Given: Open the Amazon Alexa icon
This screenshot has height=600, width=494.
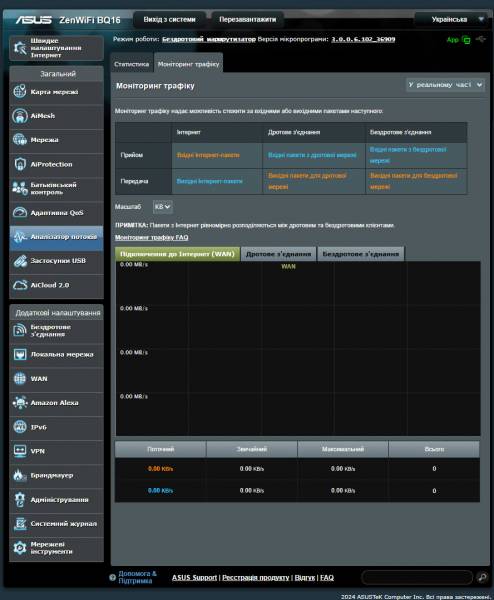Looking at the screenshot, I should click(20, 403).
